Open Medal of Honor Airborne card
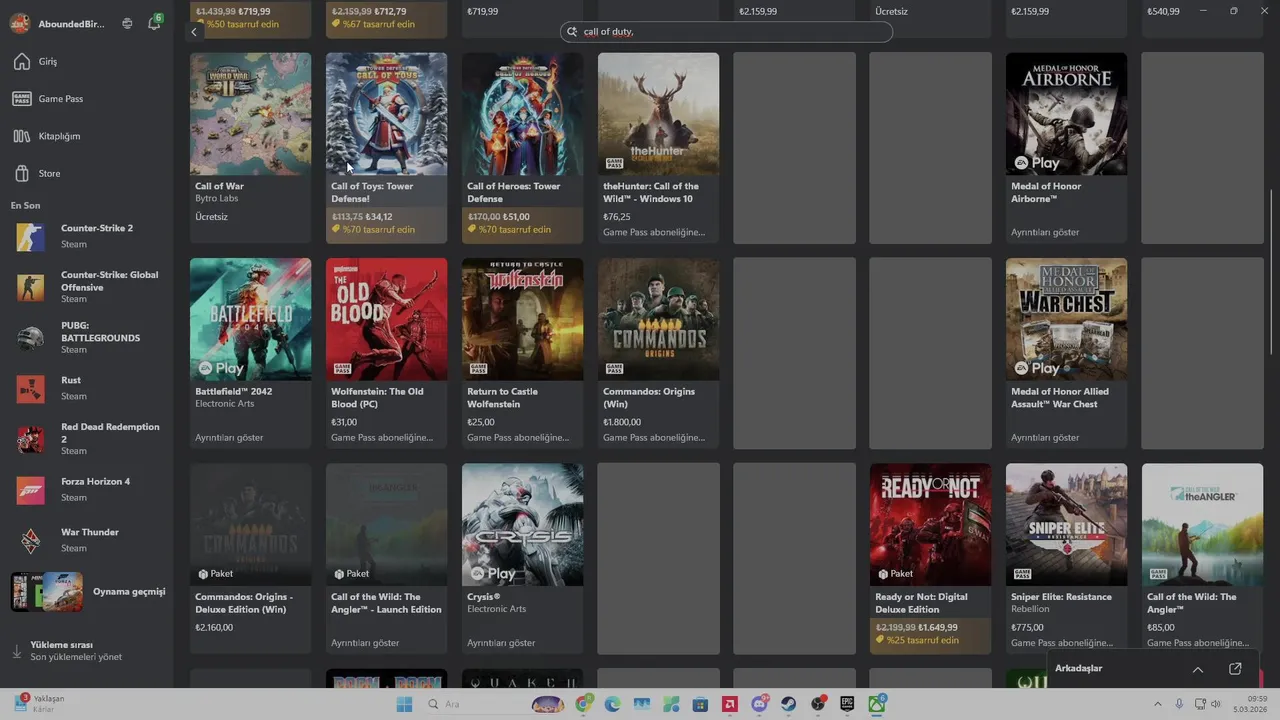 point(1066,147)
